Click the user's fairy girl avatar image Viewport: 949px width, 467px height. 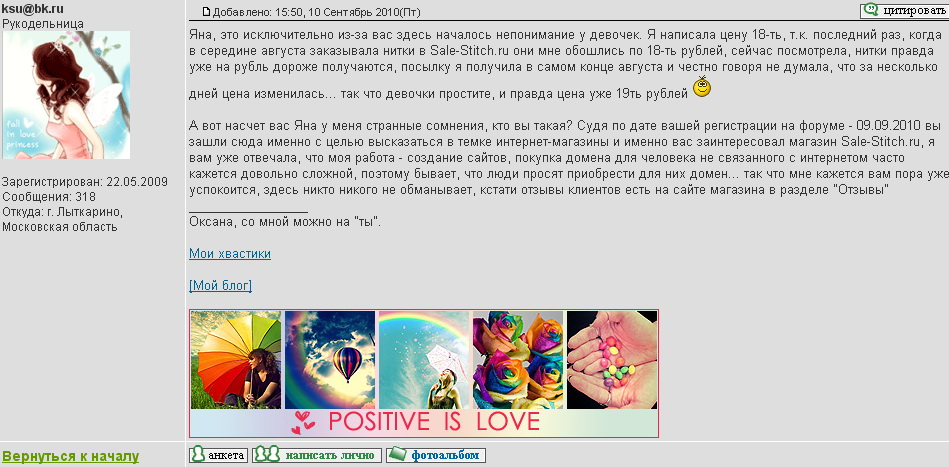click(66, 95)
